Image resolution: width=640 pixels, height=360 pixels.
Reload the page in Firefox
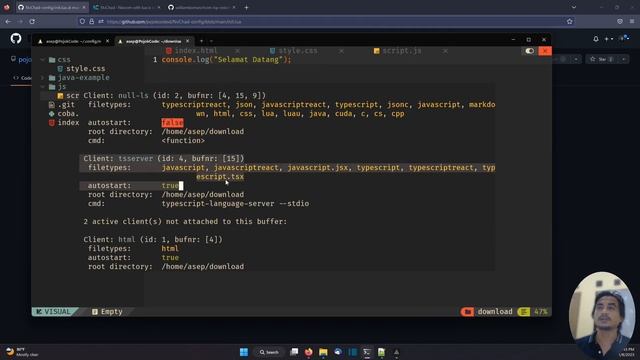click(x=32, y=21)
